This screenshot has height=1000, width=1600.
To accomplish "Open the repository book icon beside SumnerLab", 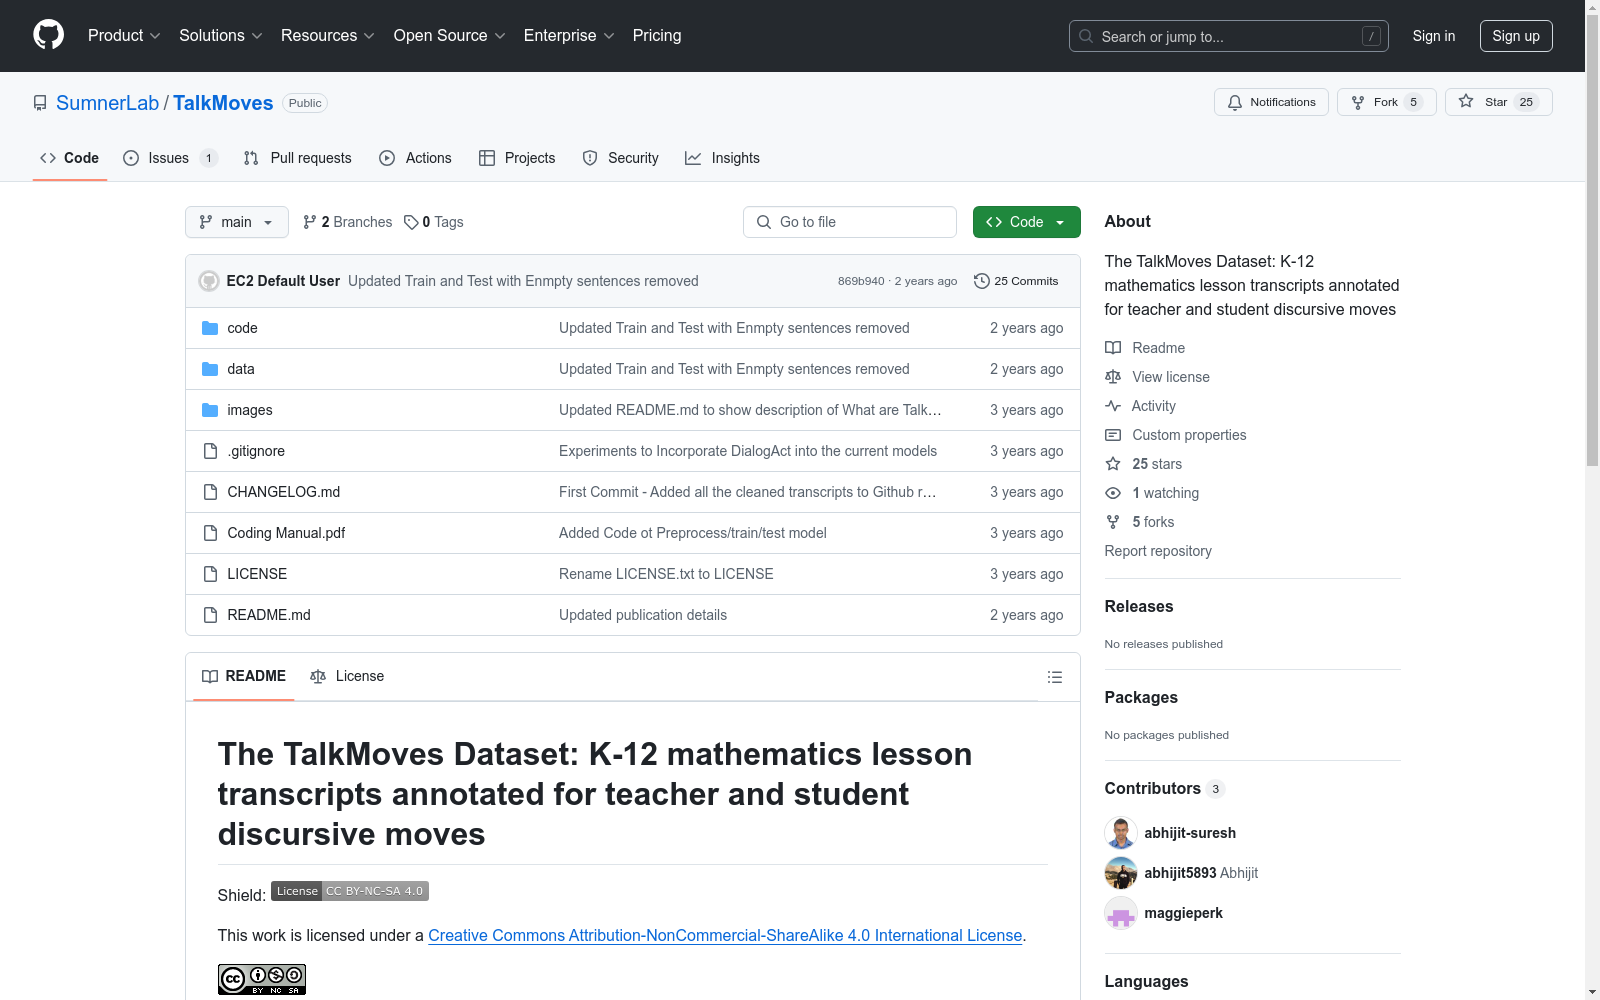I will point(40,103).
